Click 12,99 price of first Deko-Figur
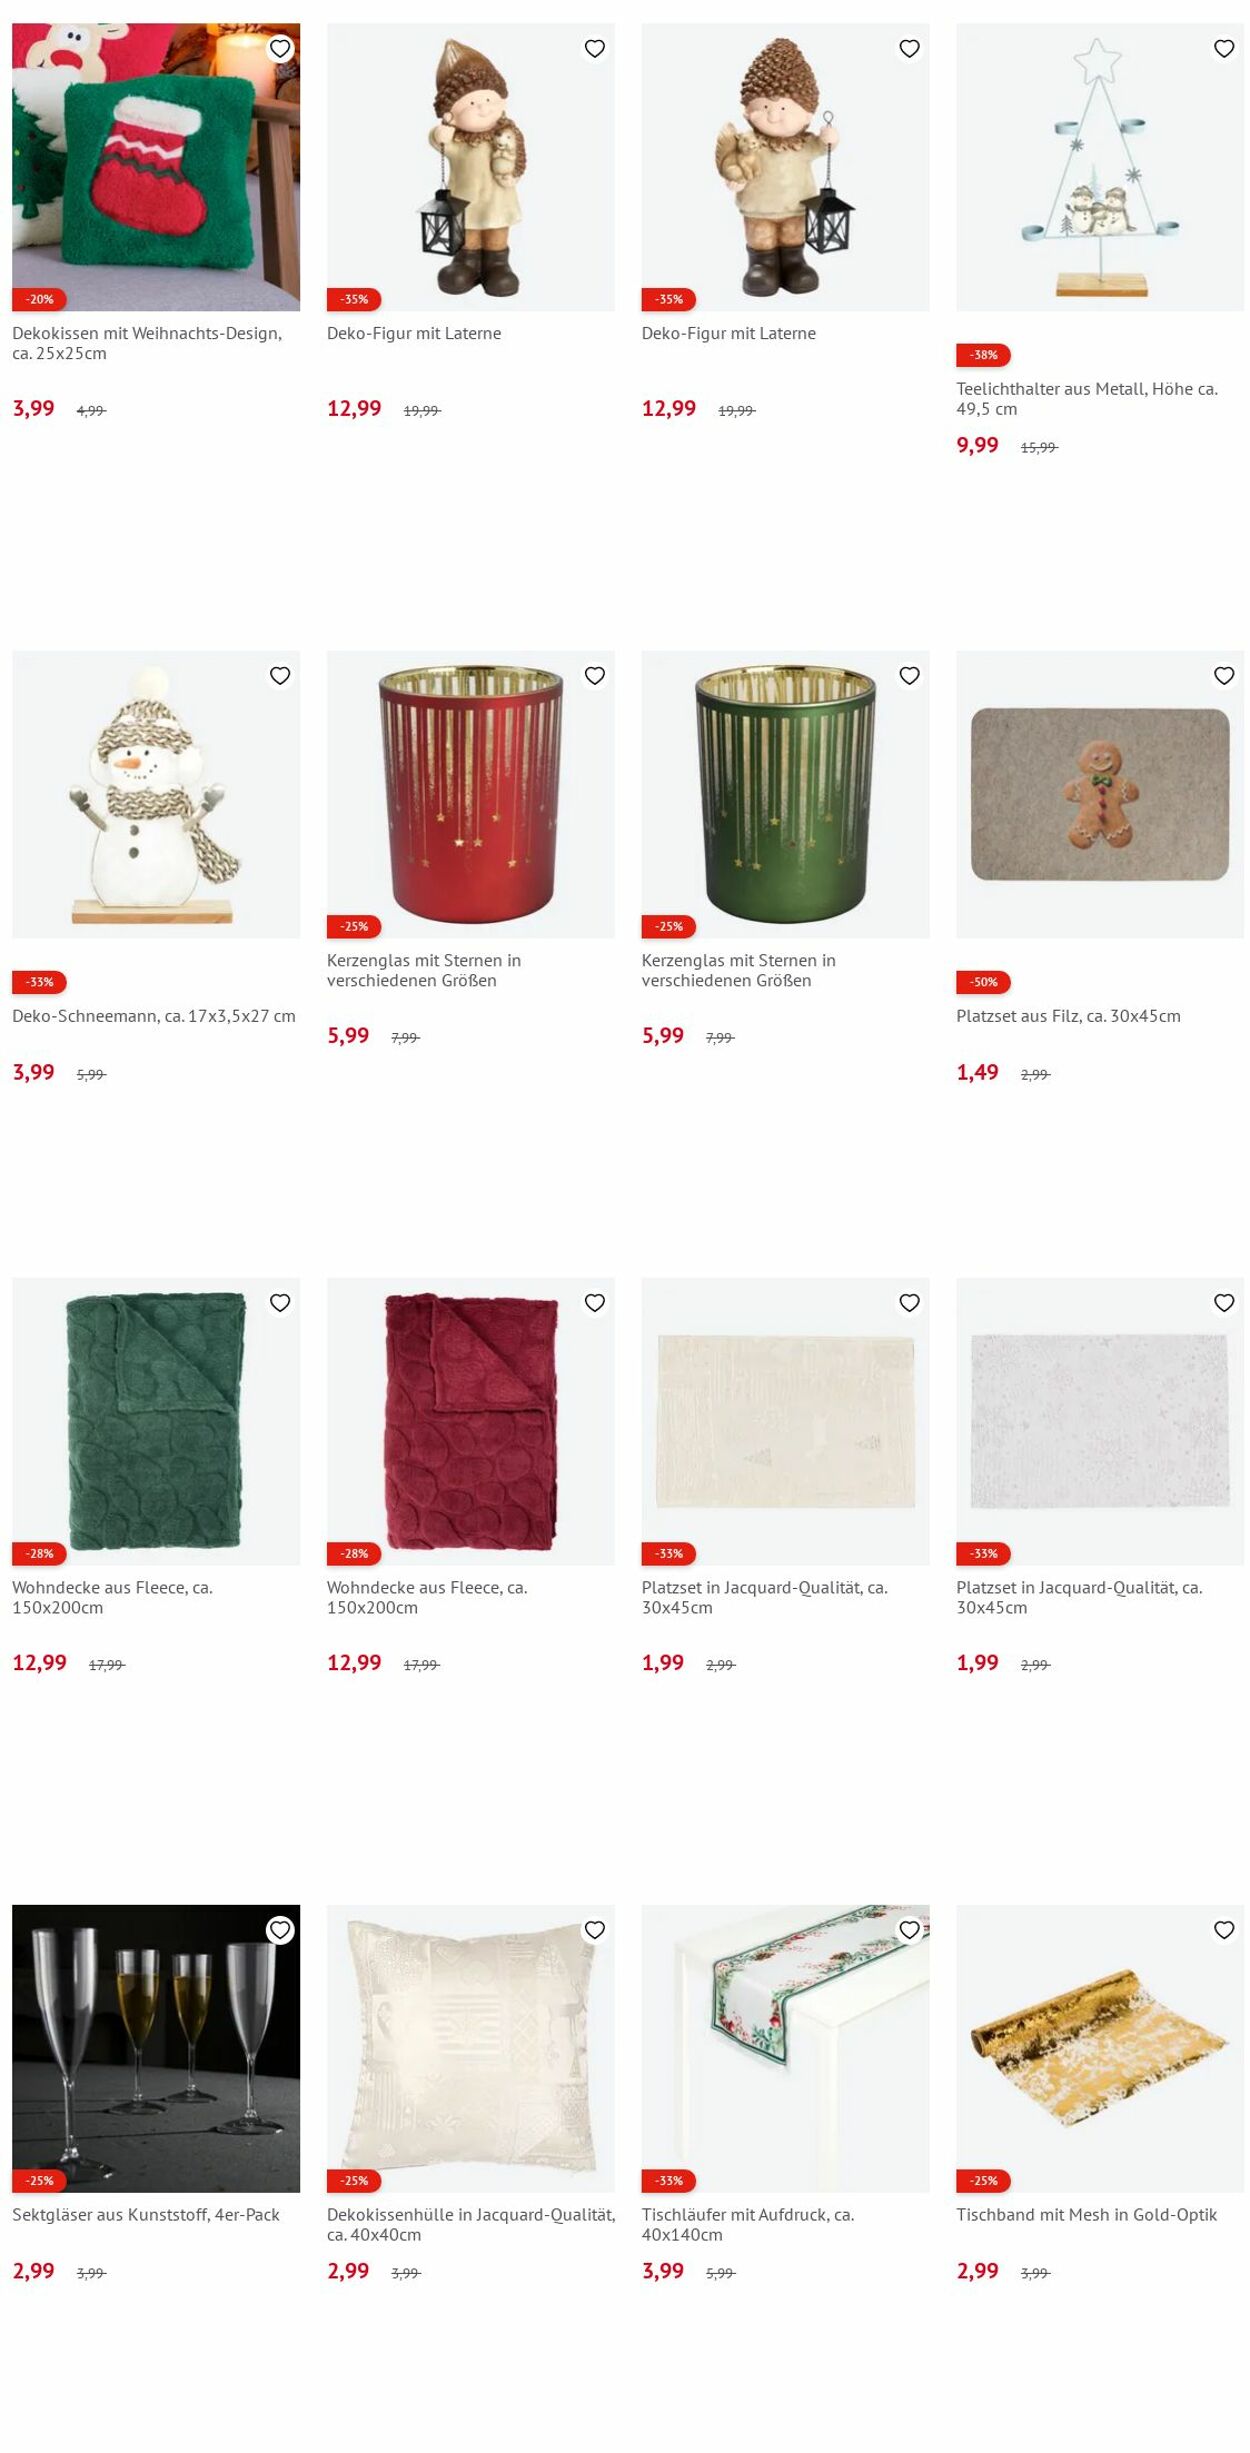This screenshot has height=2453, width=1250. [x=354, y=408]
